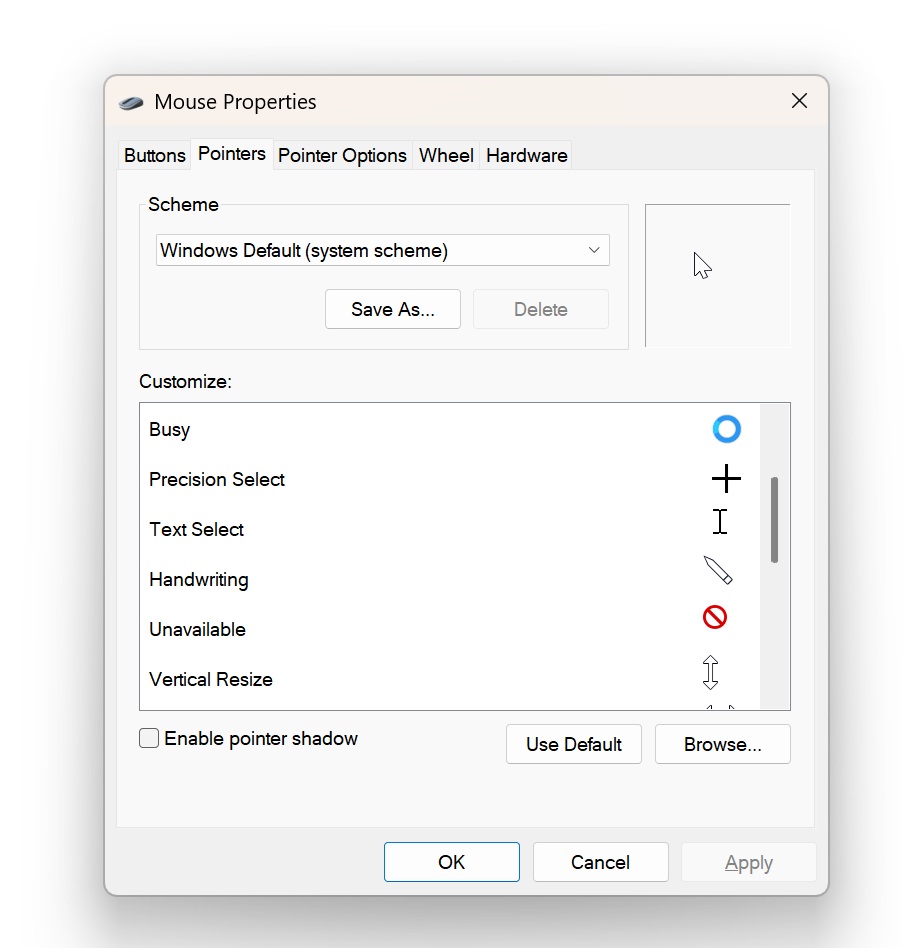
Task: Select the Pointers tab
Action: pos(231,154)
